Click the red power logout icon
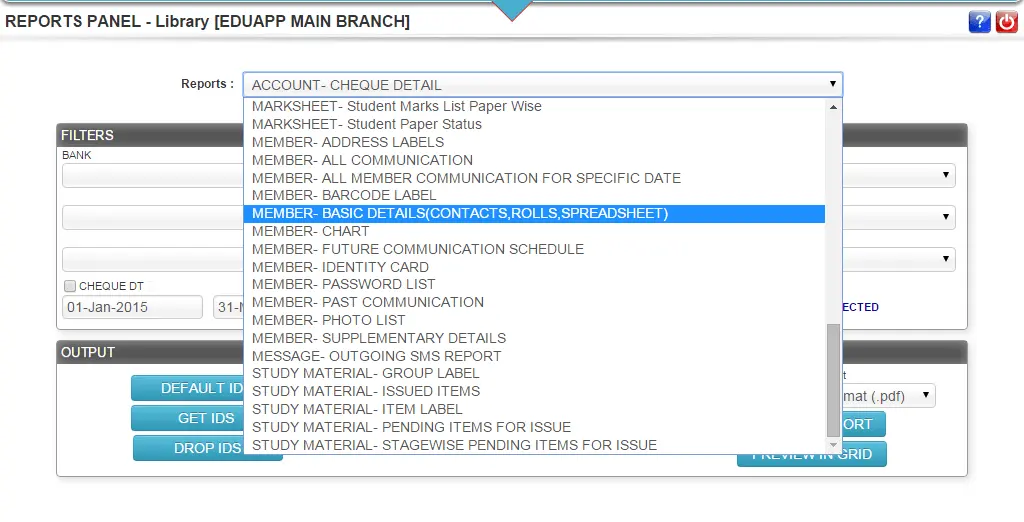The height and width of the screenshot is (522, 1024). [x=1006, y=22]
